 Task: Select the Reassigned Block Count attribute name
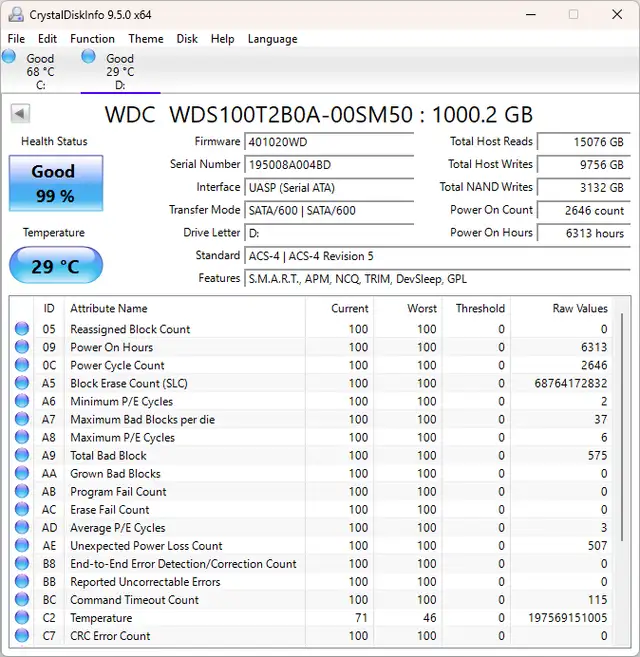130,329
